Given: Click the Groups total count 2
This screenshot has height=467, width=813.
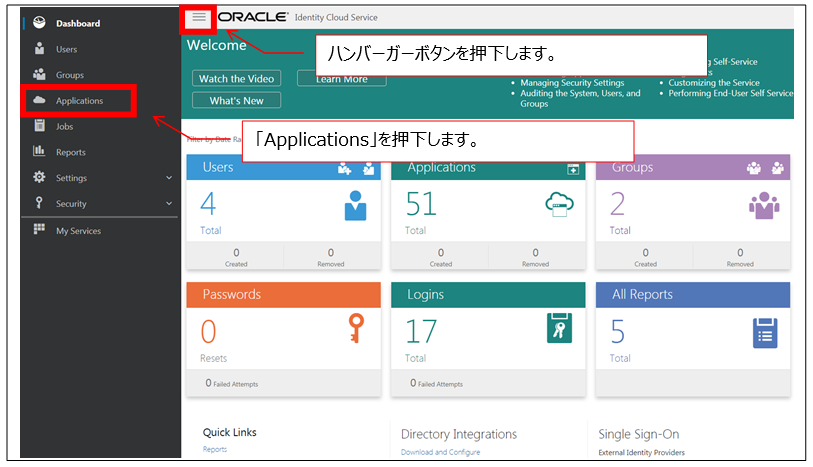Looking at the screenshot, I should point(618,204).
